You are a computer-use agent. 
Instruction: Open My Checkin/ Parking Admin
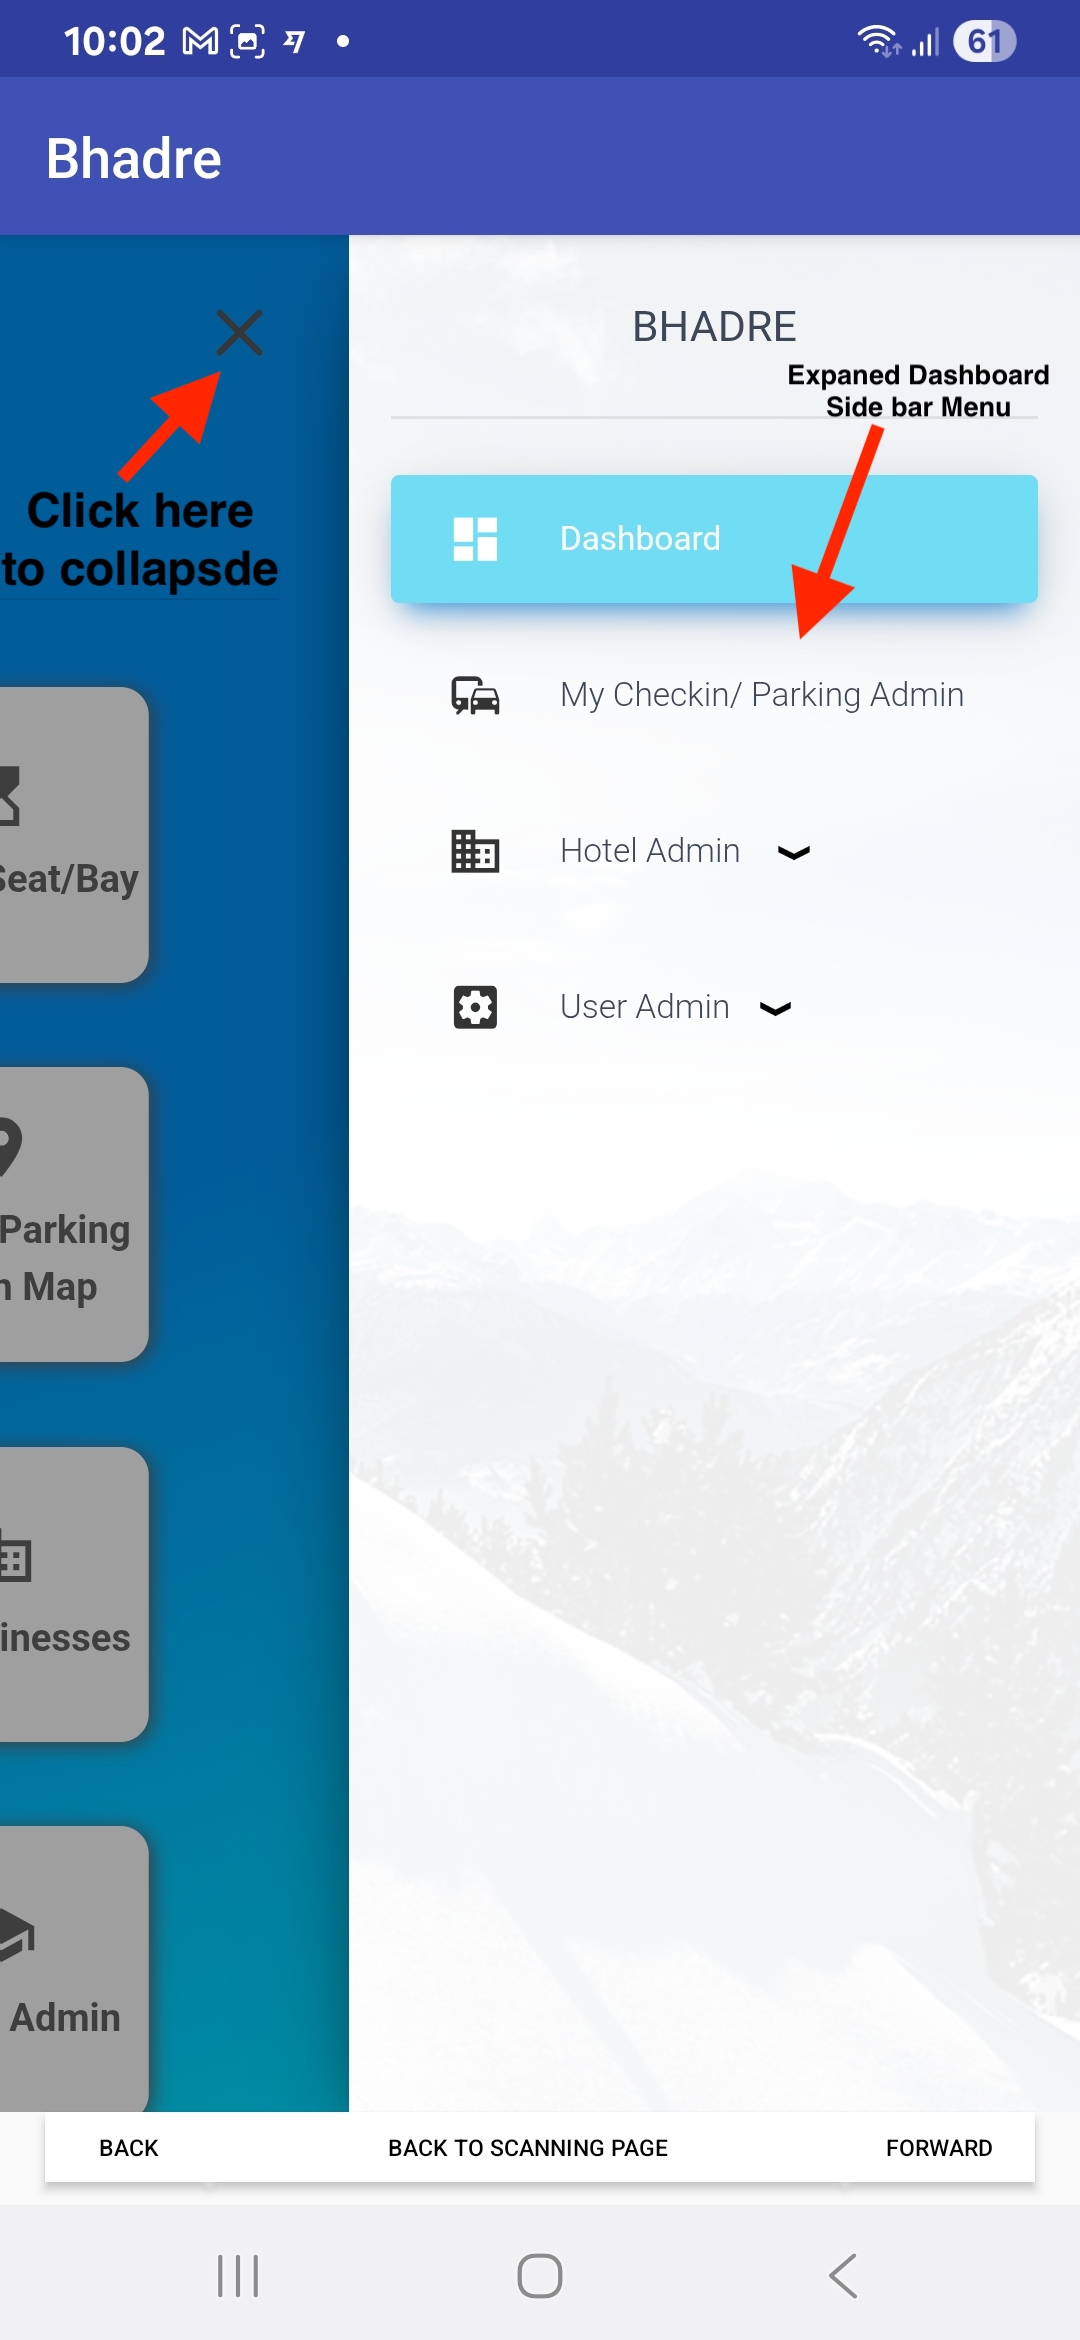(714, 695)
